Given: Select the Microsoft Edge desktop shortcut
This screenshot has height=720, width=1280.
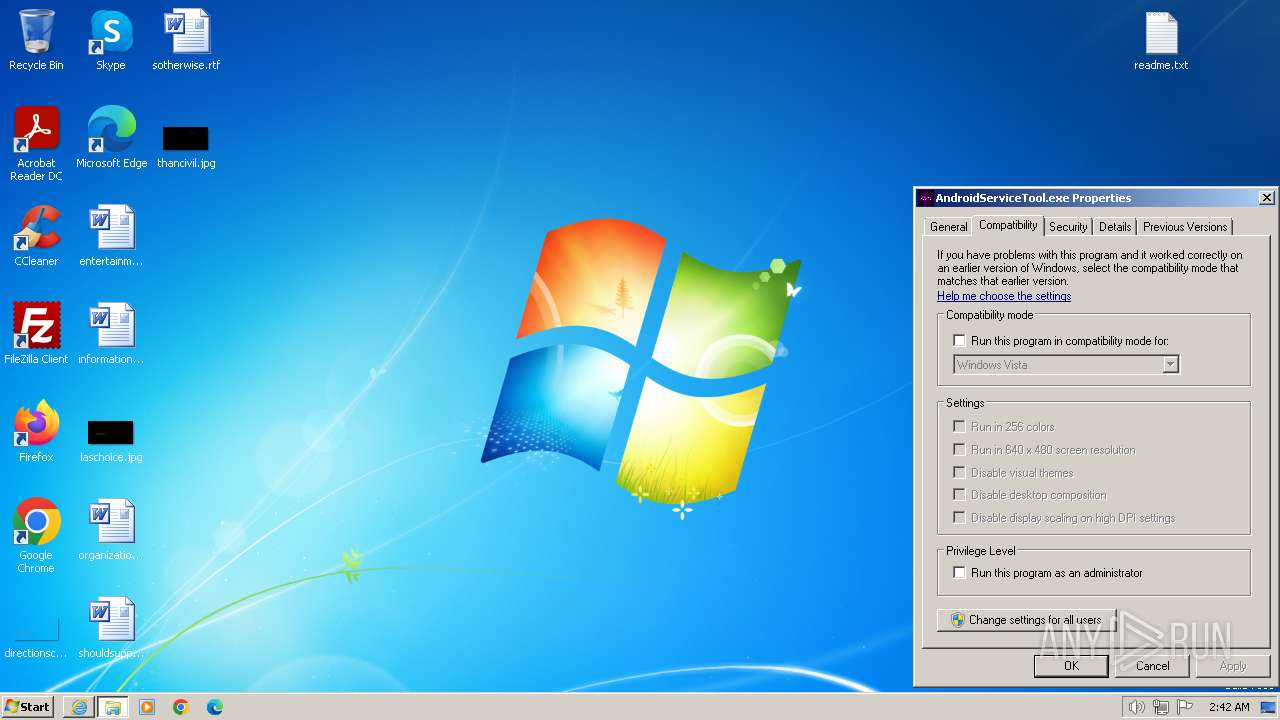Looking at the screenshot, I should click(111, 138).
